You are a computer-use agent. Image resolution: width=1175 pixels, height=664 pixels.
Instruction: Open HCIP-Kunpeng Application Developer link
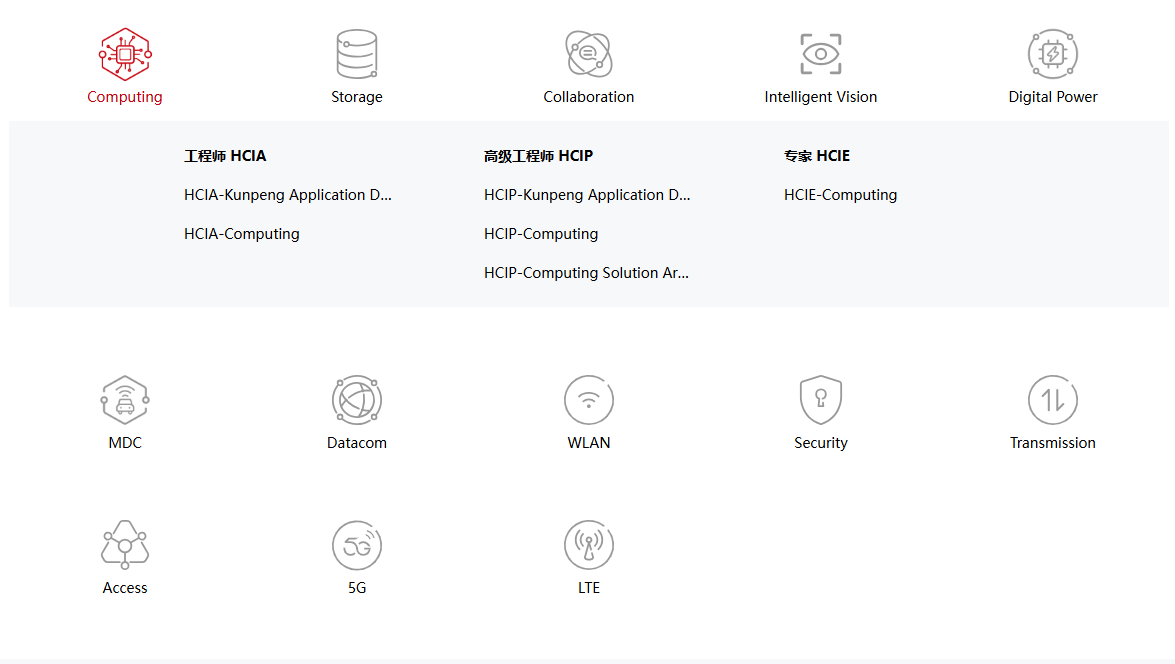pyautogui.click(x=587, y=195)
